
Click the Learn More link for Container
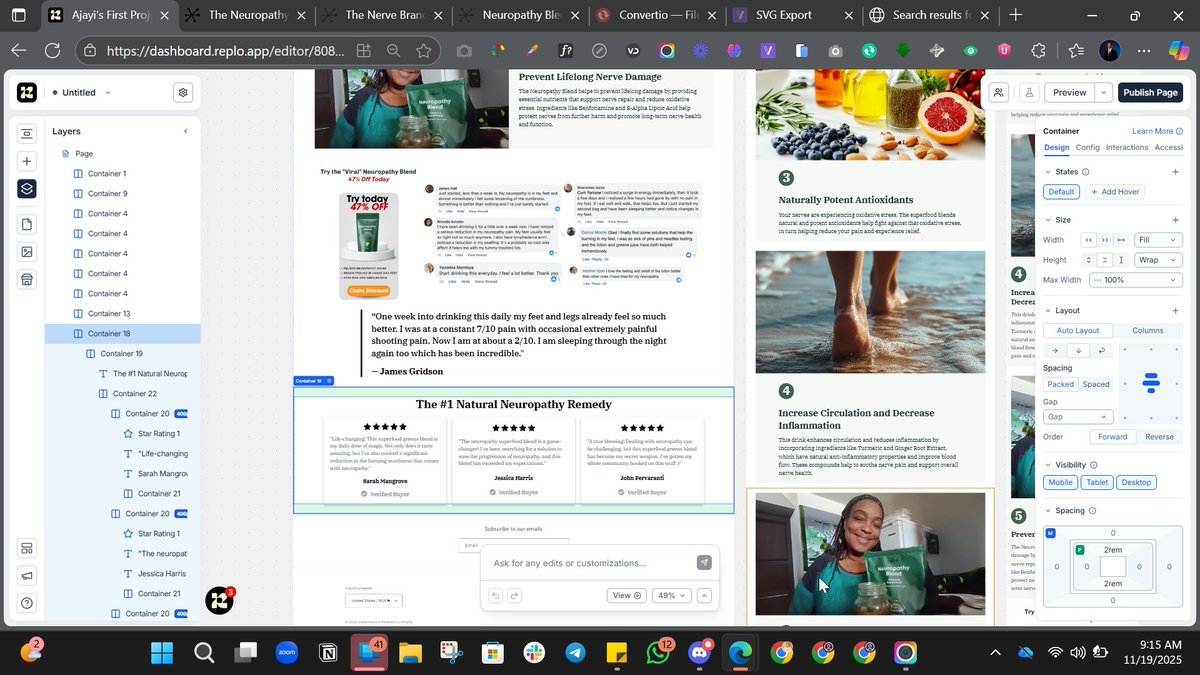pos(1155,131)
